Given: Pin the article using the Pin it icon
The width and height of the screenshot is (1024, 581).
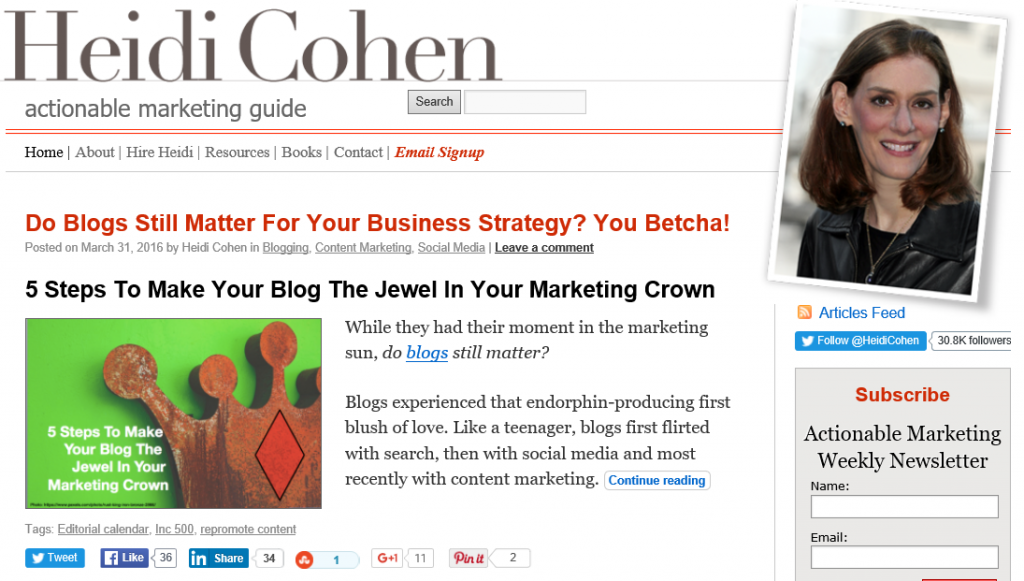Looking at the screenshot, I should 468,558.
